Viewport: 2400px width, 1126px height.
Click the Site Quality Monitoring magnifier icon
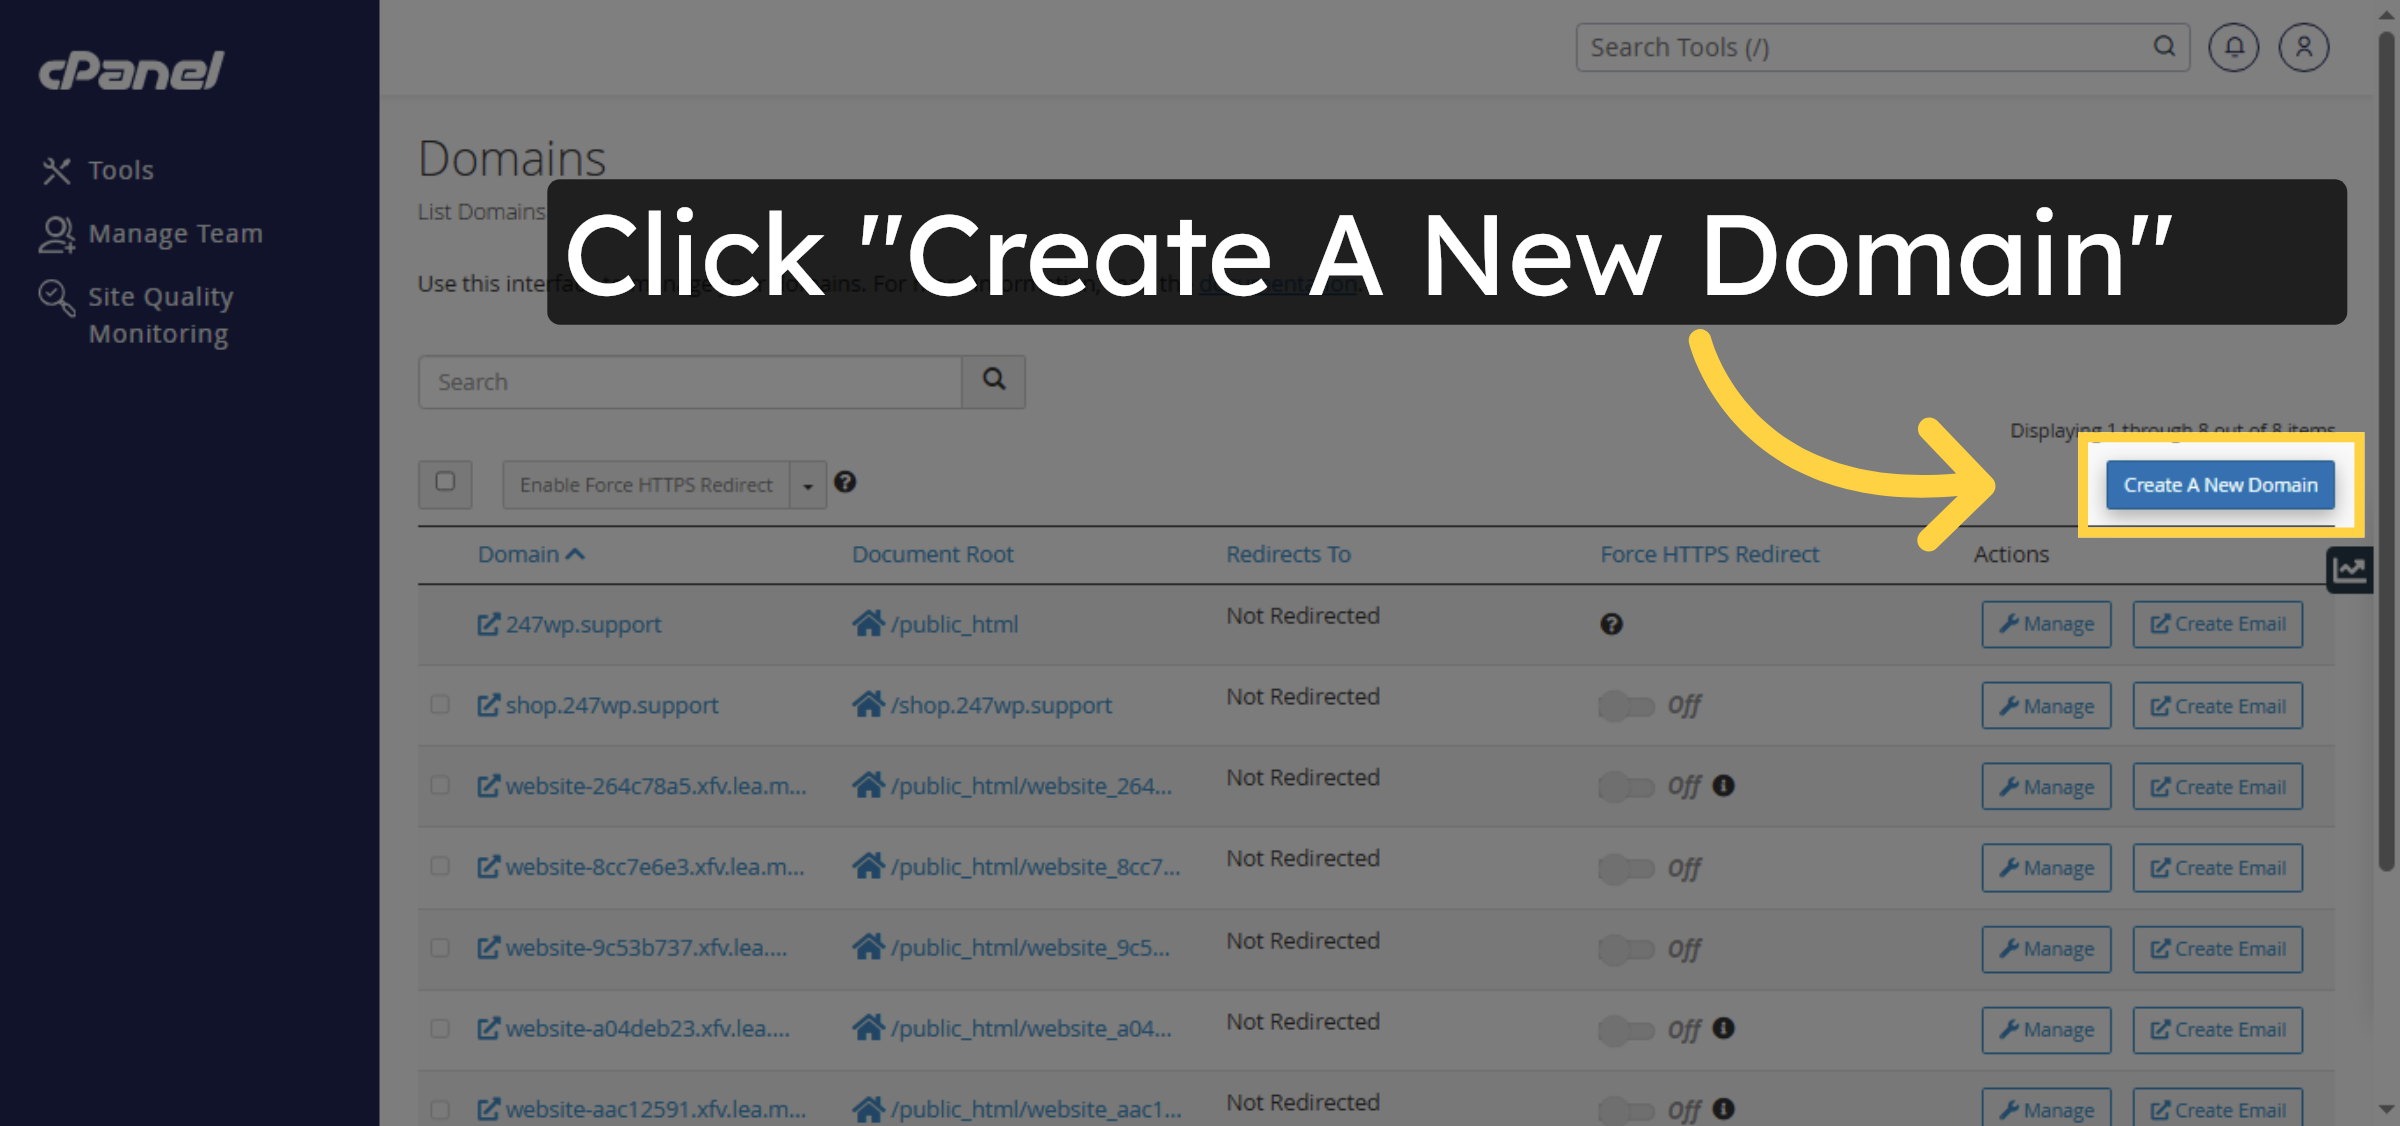(x=55, y=295)
